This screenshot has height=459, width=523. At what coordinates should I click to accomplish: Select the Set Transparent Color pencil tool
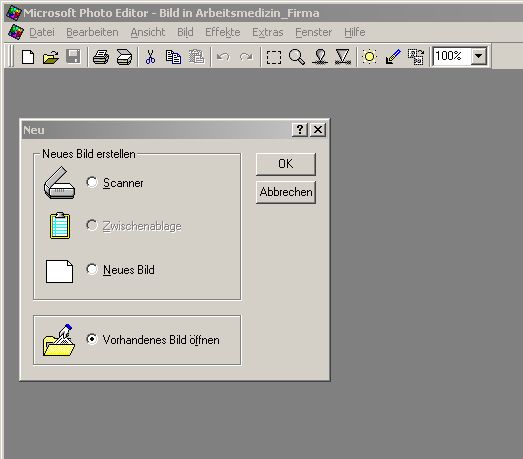393,57
